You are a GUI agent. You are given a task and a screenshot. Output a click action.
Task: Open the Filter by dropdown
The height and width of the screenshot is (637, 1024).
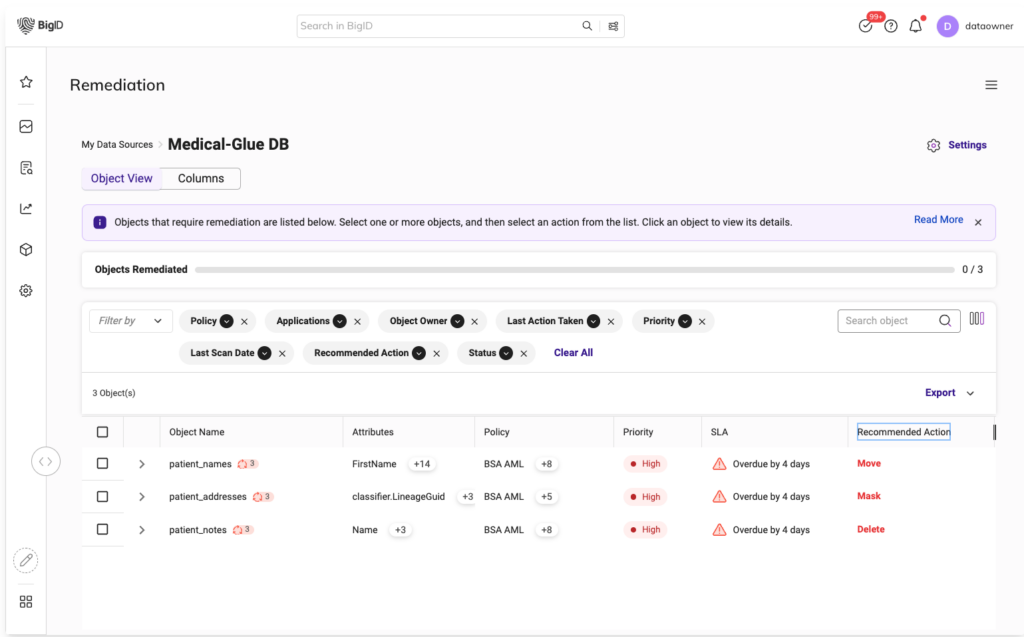coord(130,321)
